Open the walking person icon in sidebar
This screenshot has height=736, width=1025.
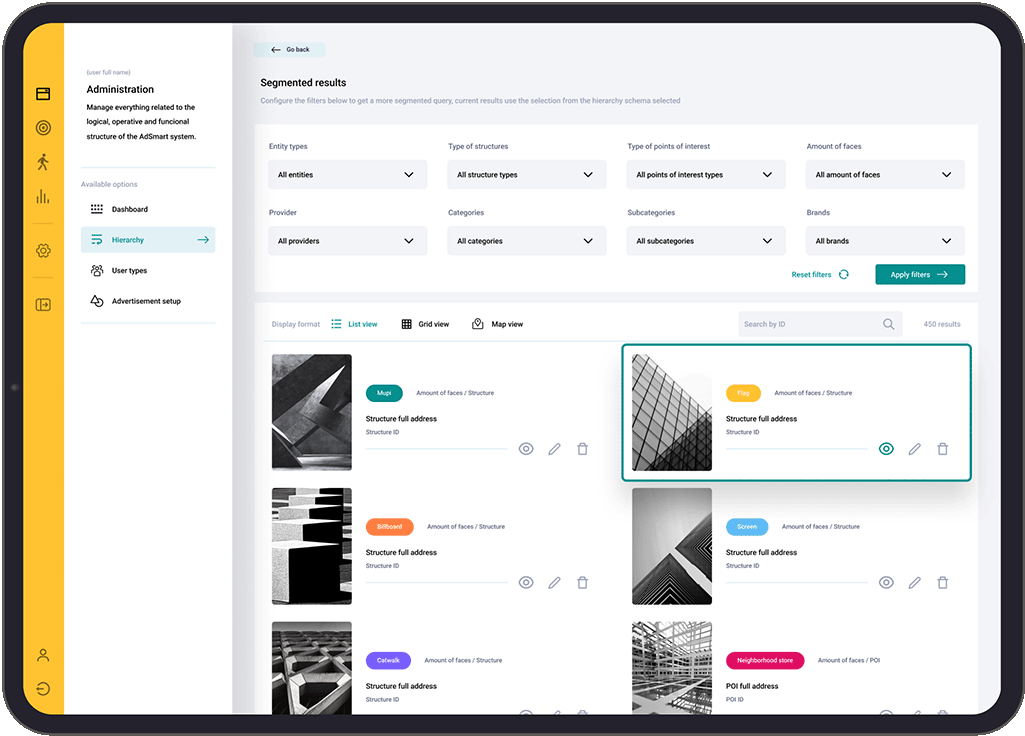(x=43, y=162)
